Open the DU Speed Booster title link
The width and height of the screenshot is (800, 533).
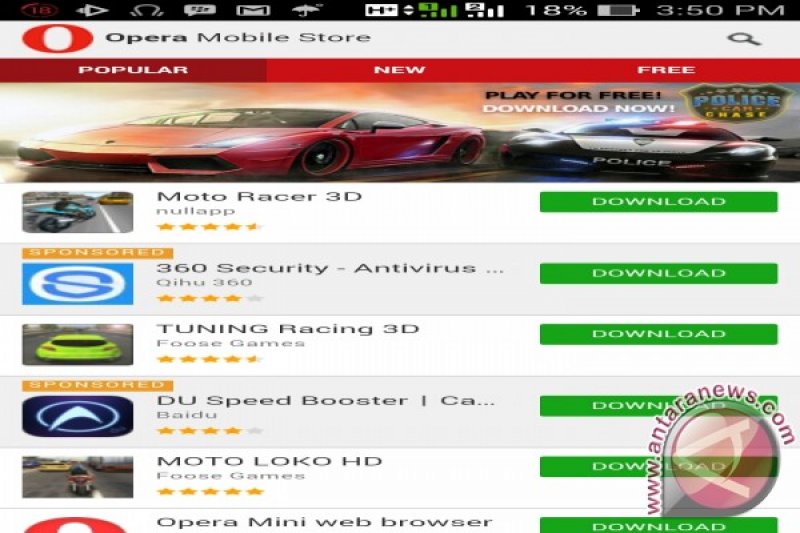326,401
